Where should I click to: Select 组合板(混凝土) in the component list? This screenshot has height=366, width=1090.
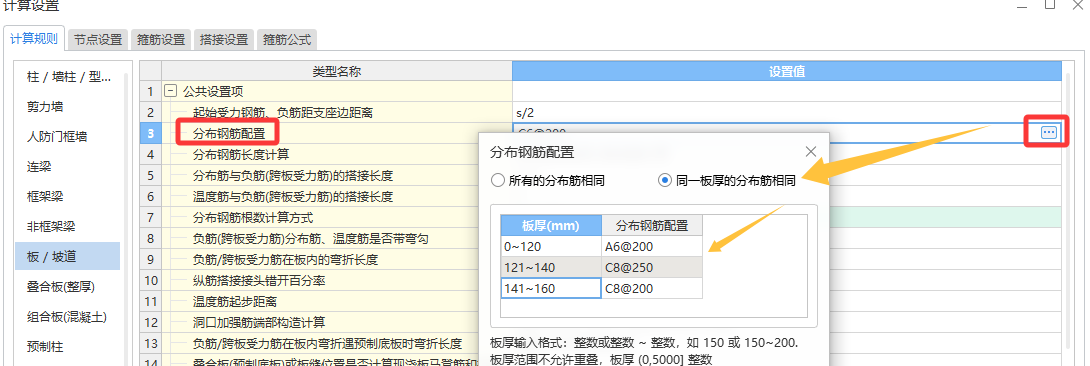click(x=68, y=317)
